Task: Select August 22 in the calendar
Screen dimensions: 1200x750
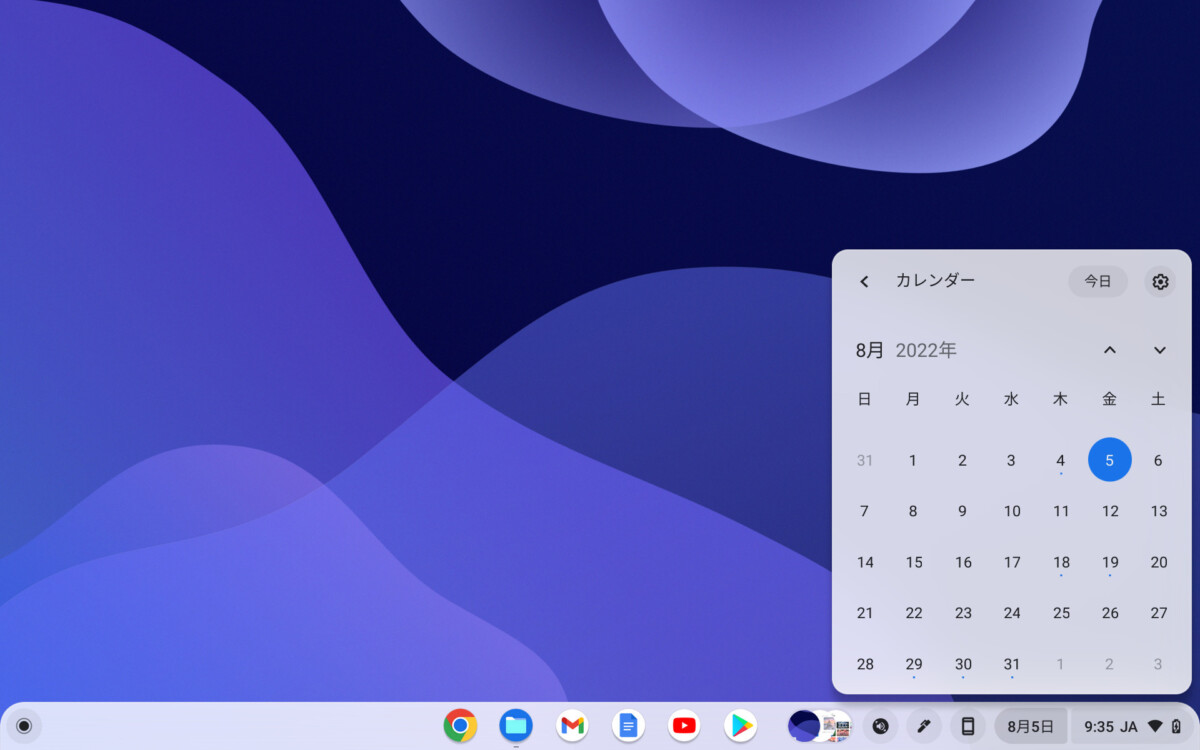Action: [914, 613]
